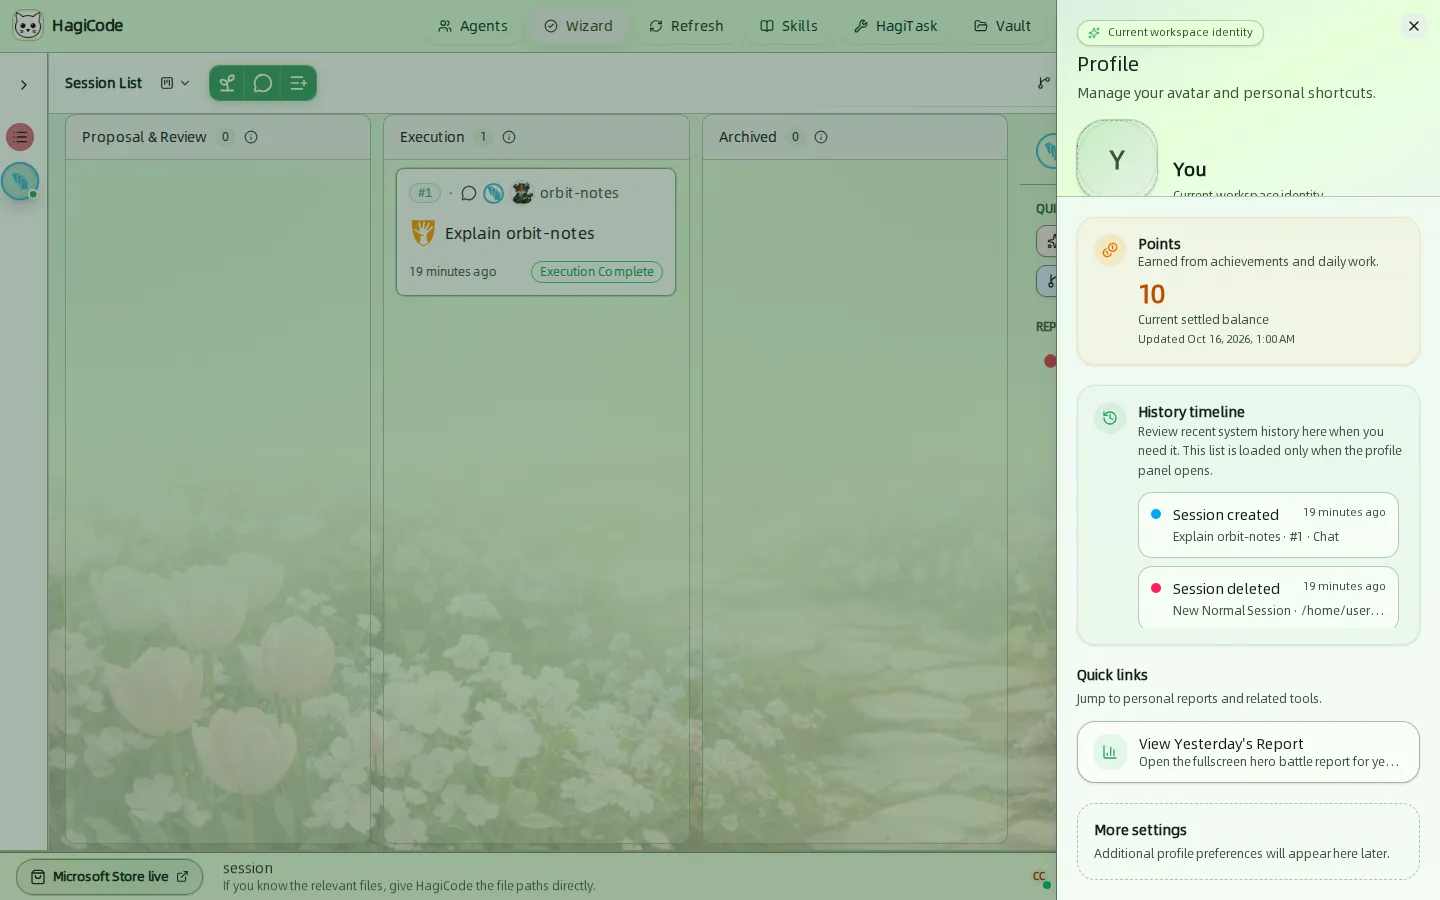Click the HagiCode cat logo
Screen dimensions: 1440x900
coord(28,25)
